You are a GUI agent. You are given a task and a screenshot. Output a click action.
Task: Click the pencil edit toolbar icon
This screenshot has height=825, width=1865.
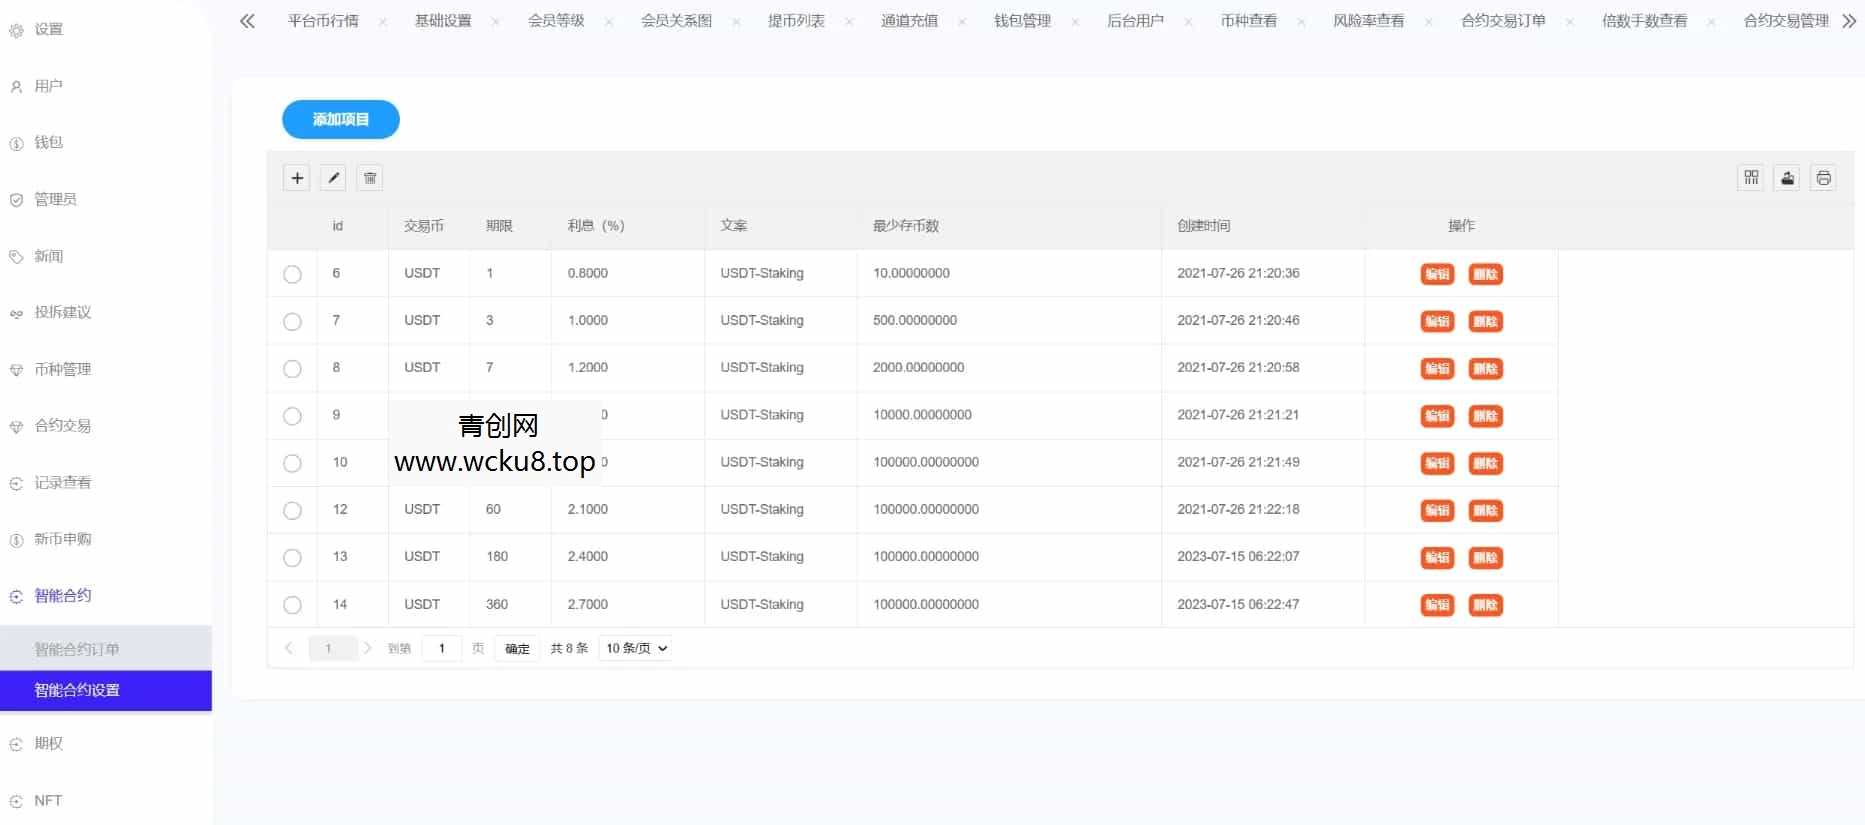pyautogui.click(x=334, y=178)
